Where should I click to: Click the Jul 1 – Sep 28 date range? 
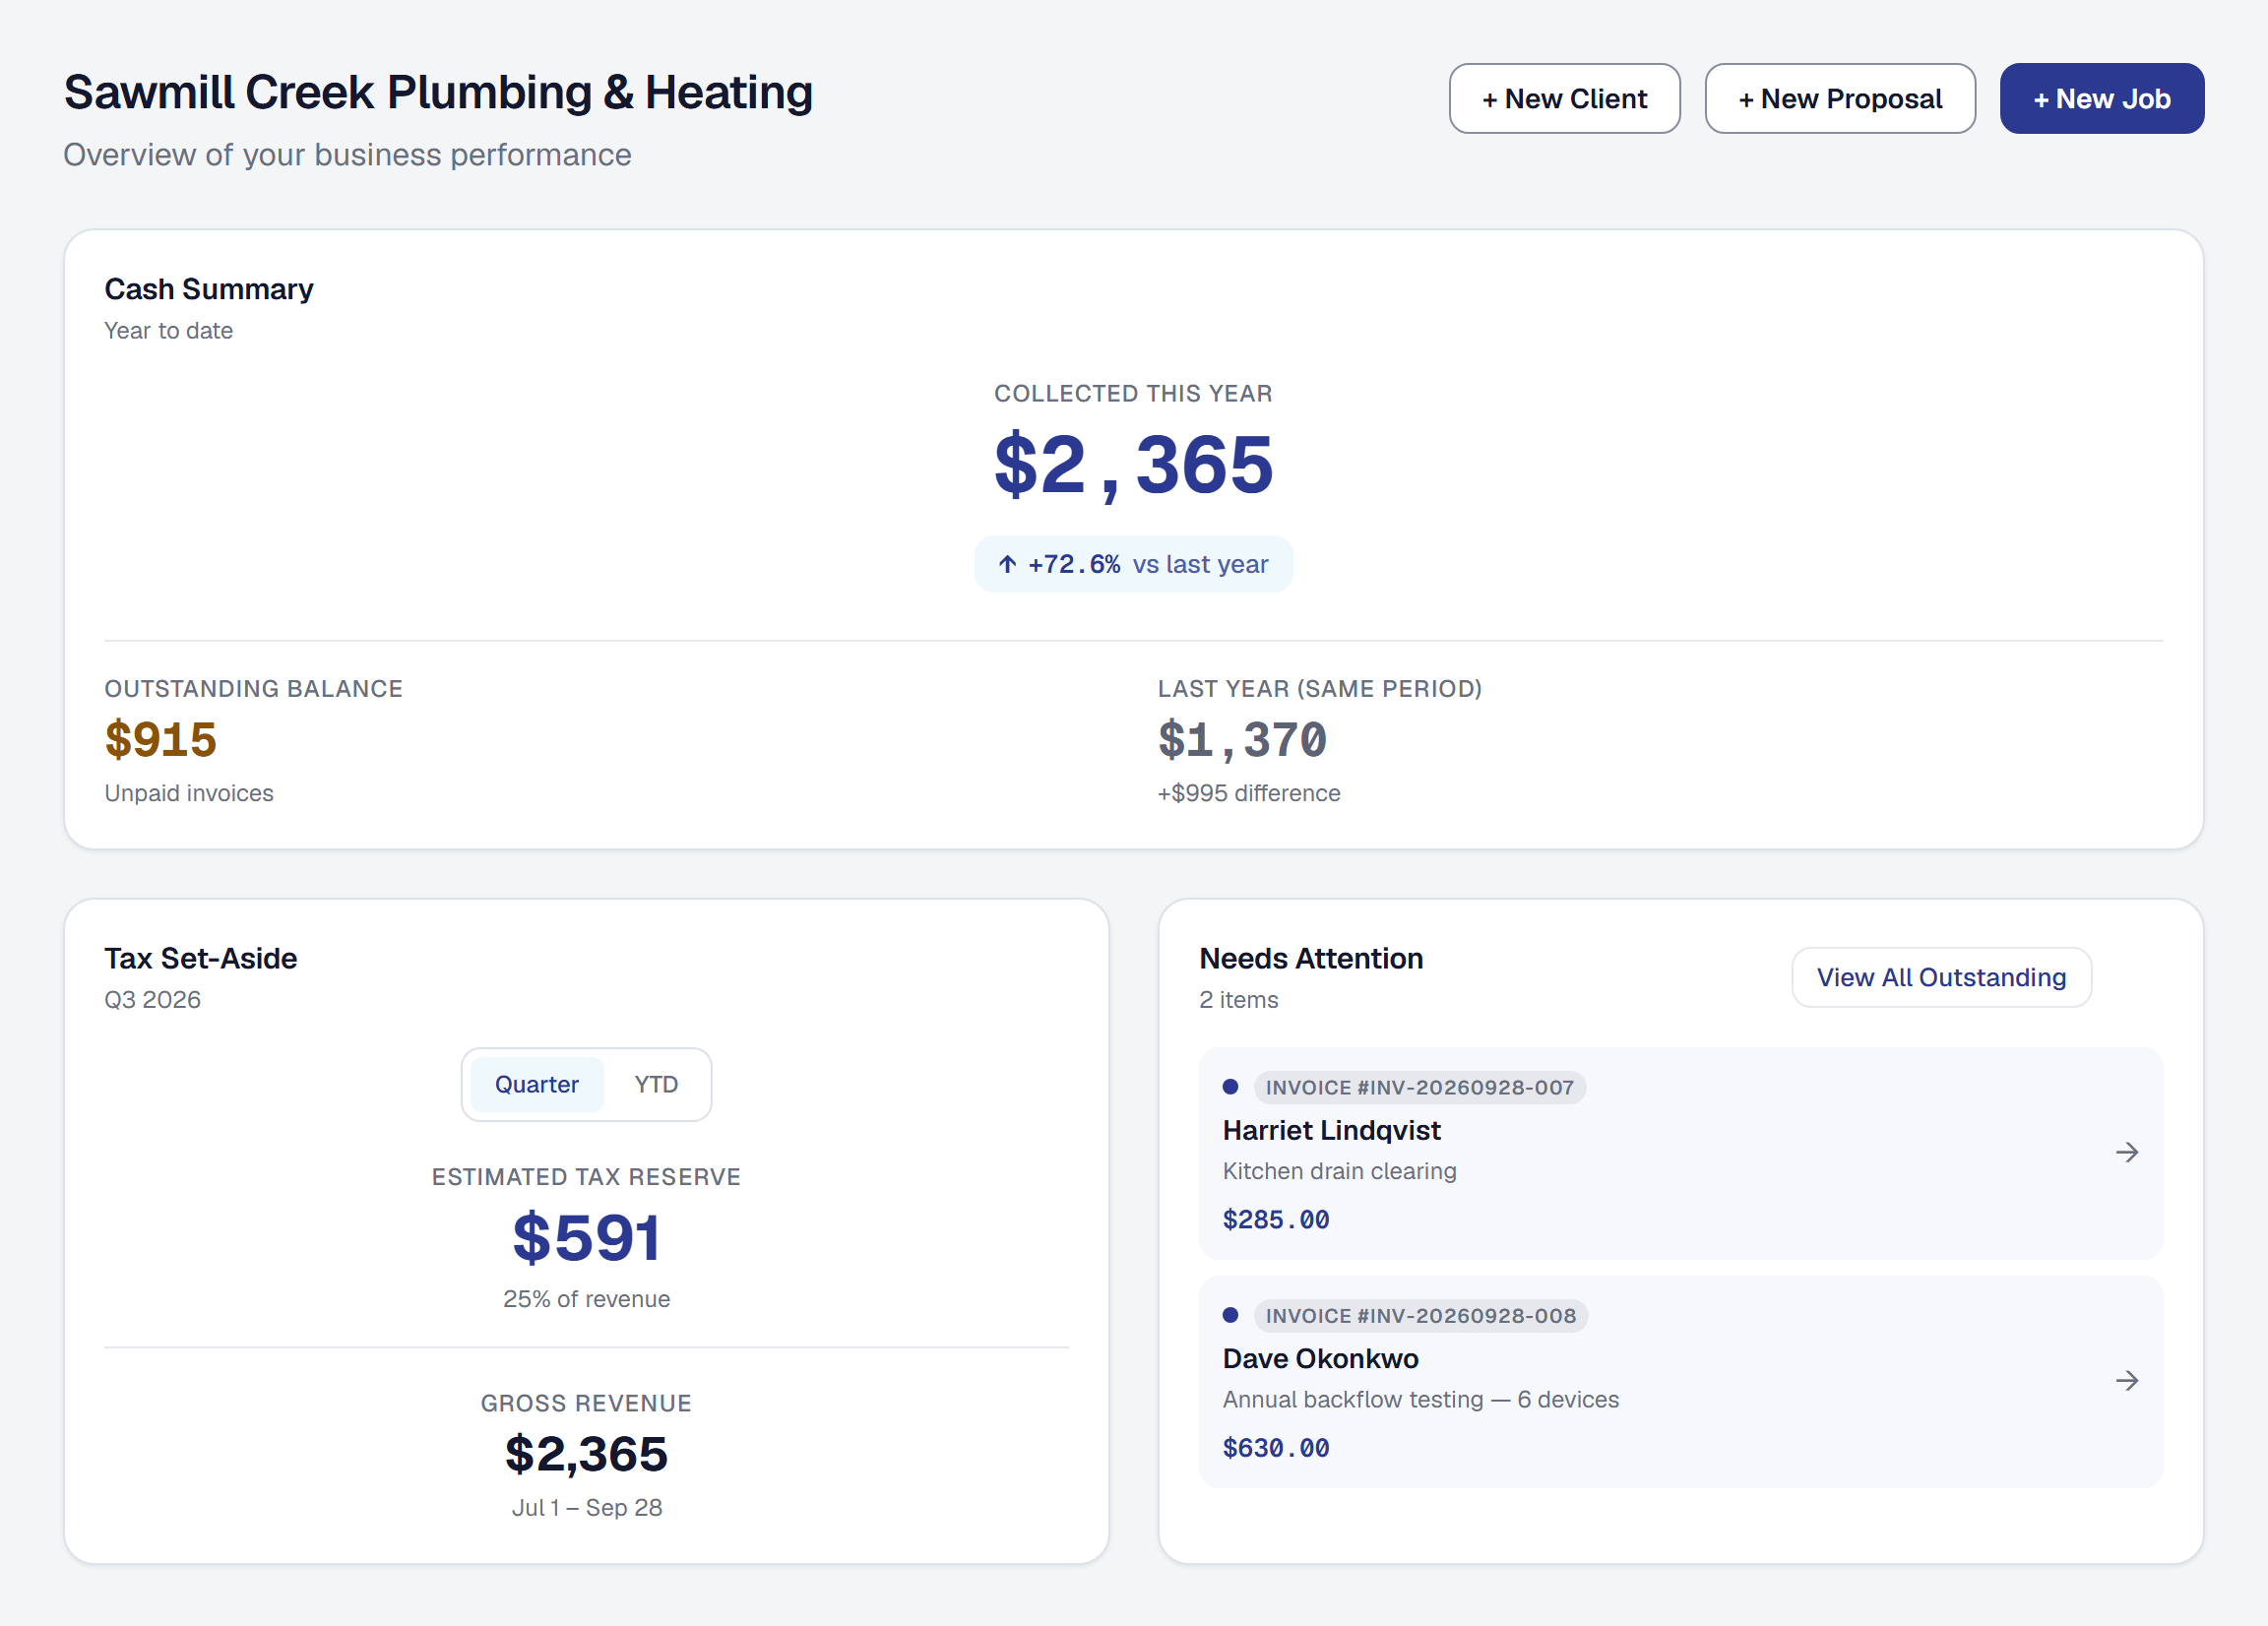(586, 1507)
